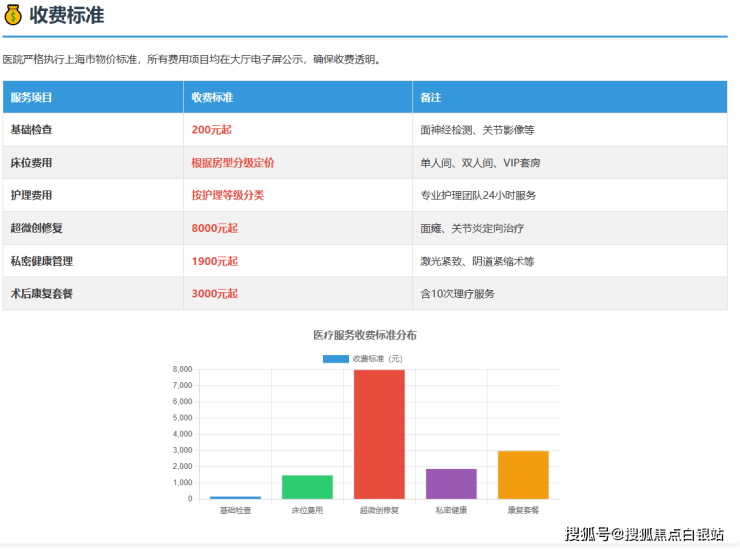Click the 服务项目 table column header
740x550 pixels.
(31, 98)
